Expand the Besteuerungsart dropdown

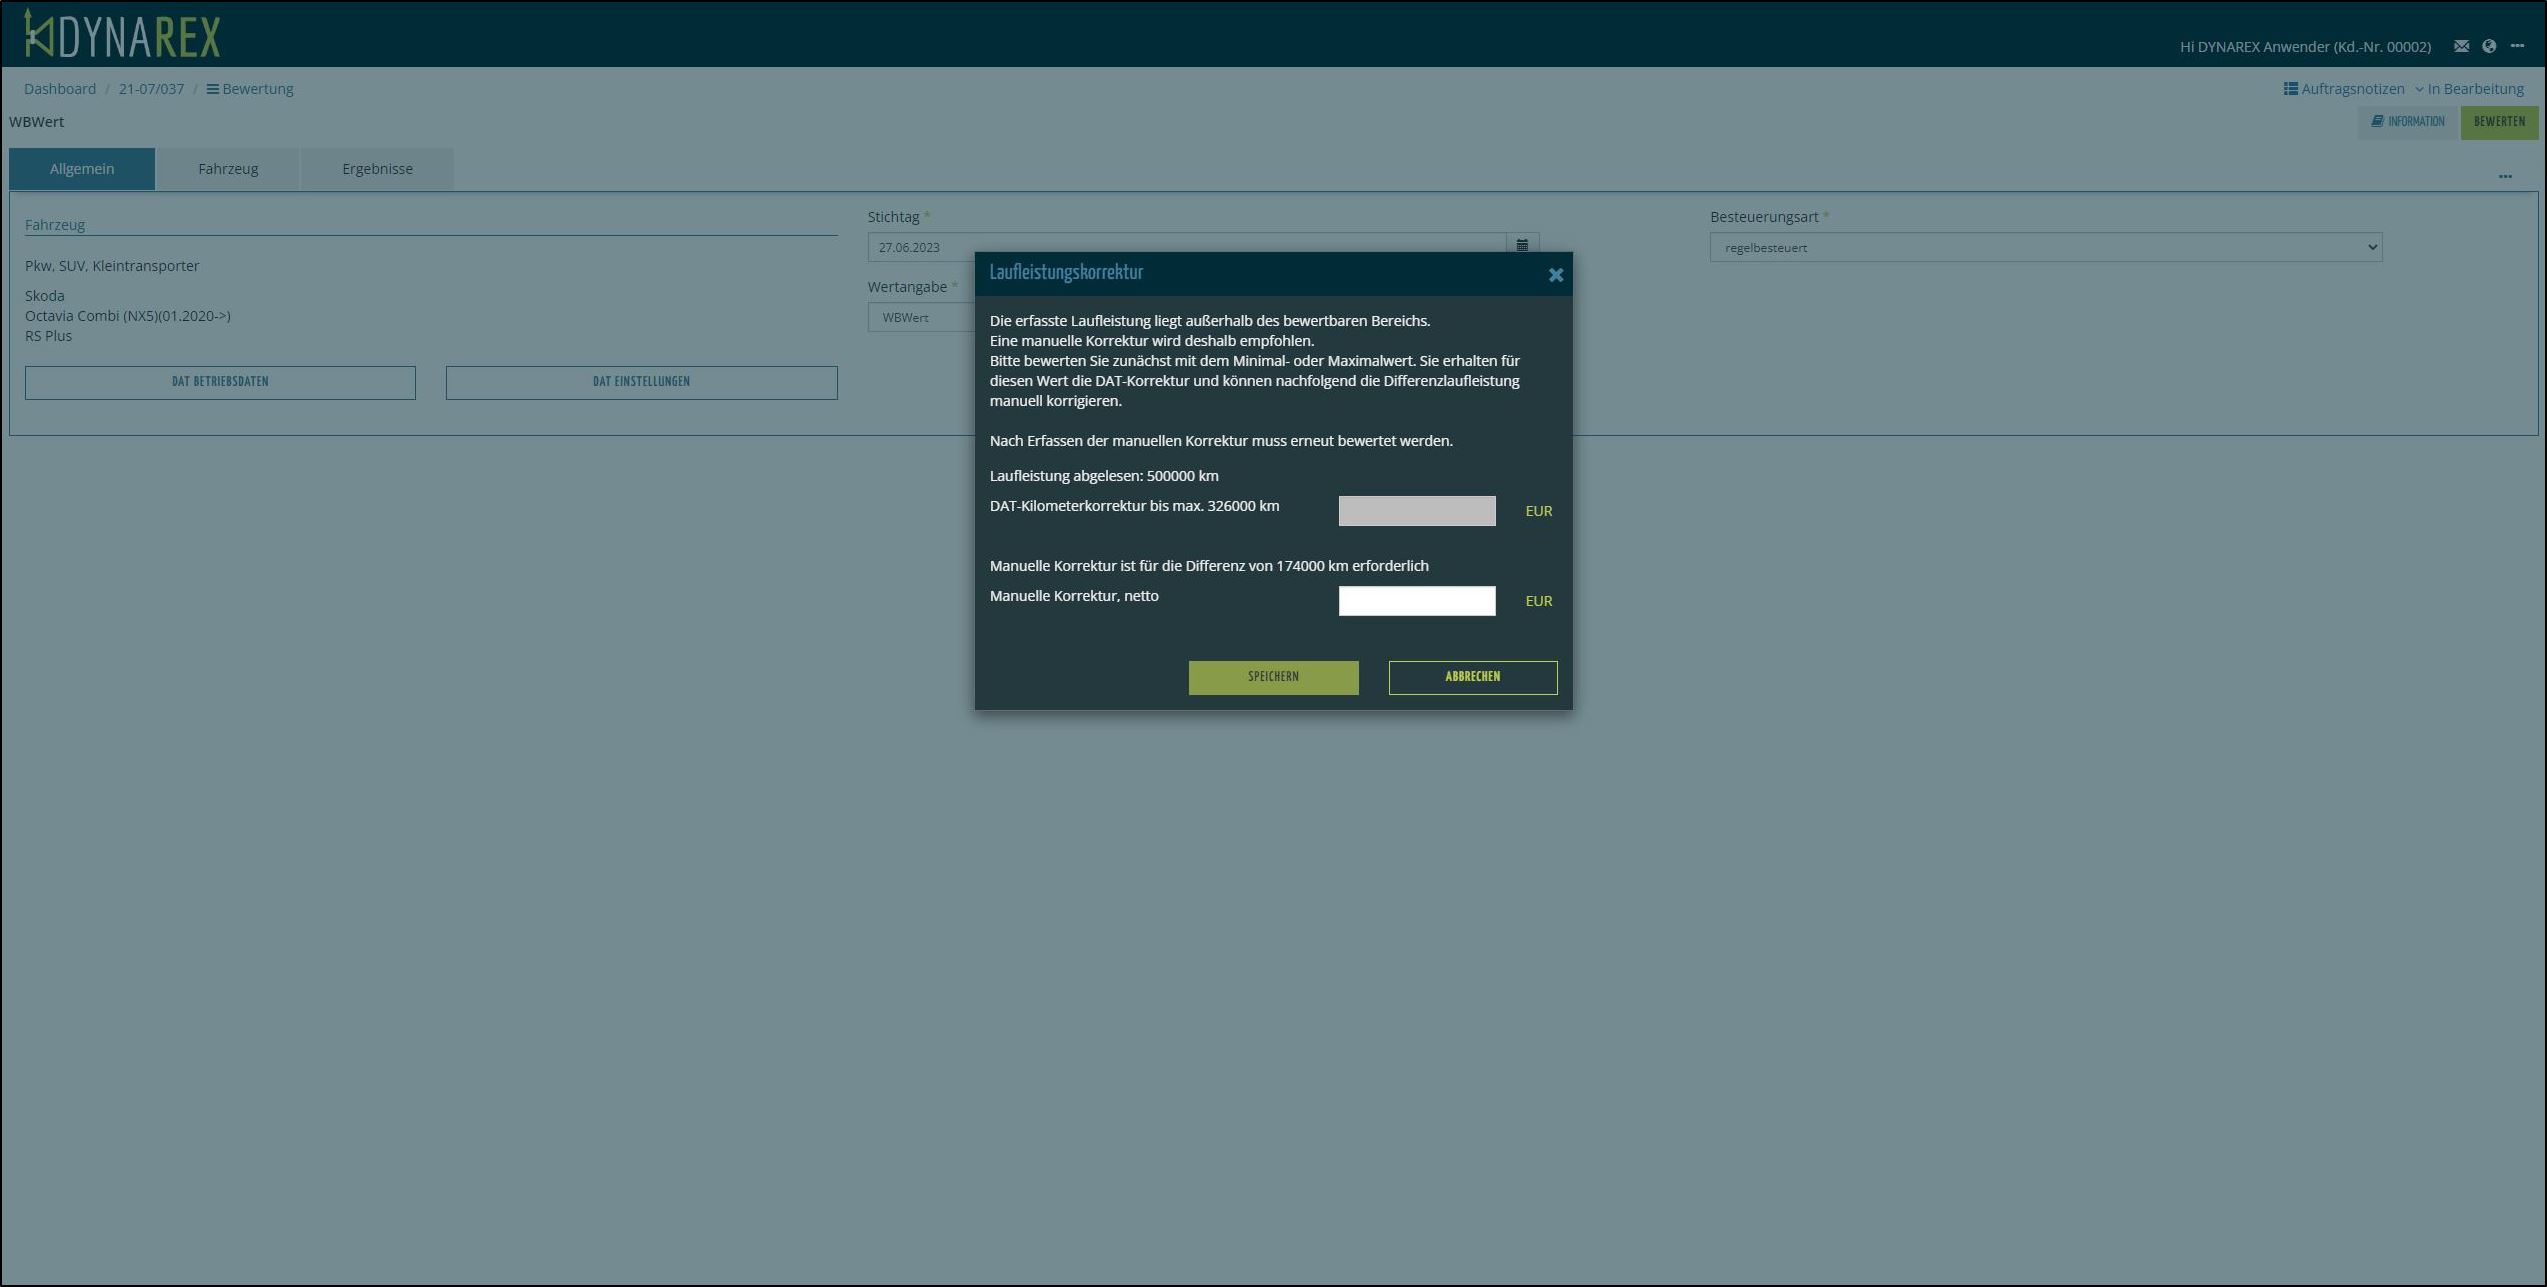2045,247
